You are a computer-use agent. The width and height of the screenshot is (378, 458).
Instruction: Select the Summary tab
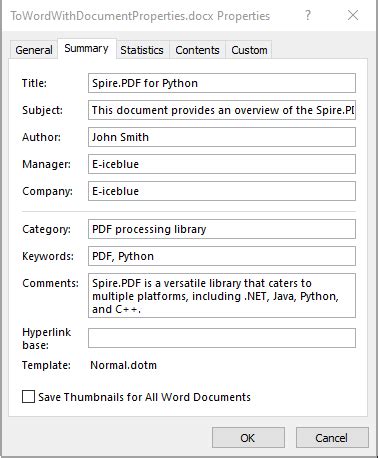click(x=87, y=49)
